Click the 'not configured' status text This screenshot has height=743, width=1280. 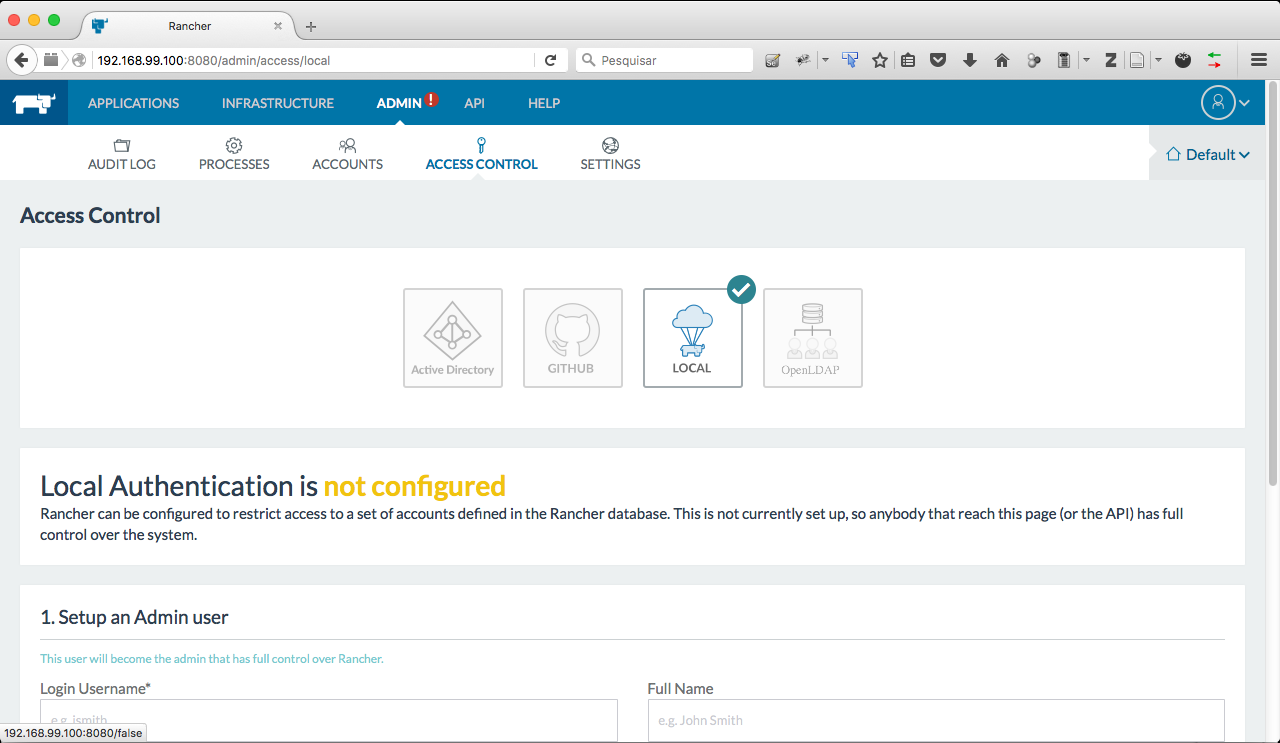[x=414, y=486]
